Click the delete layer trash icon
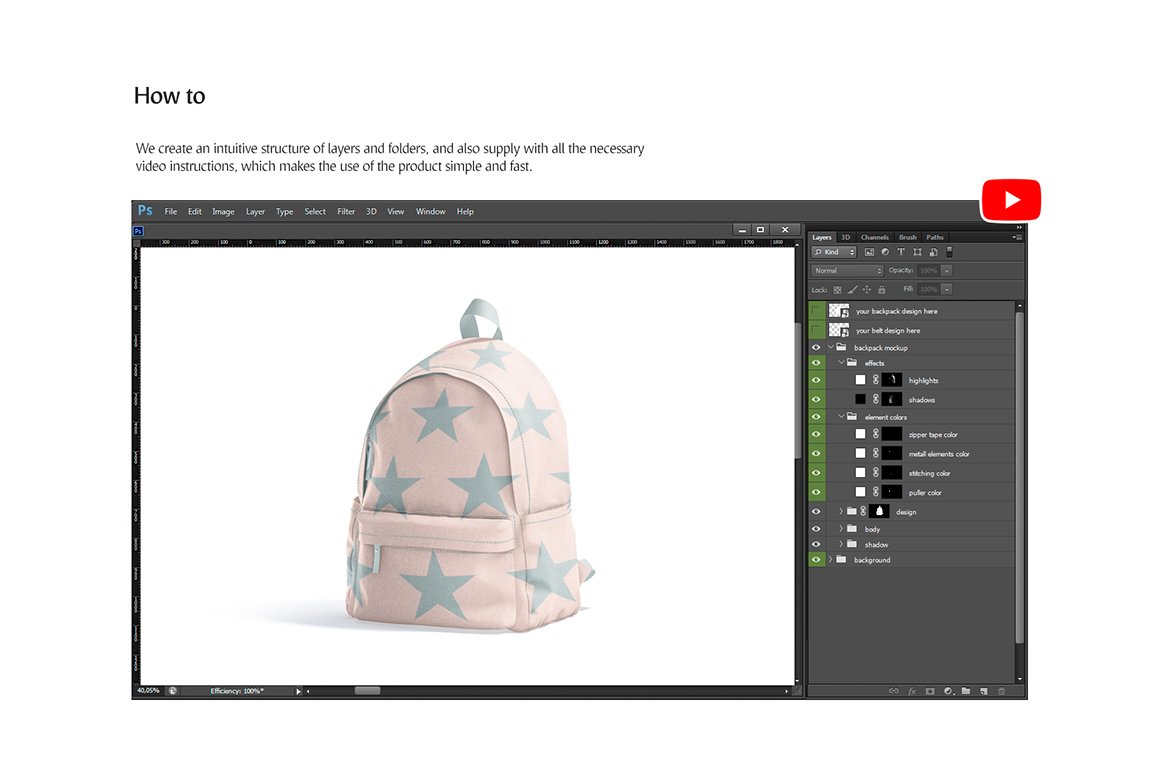This screenshot has height=774, width=1160. tap(1001, 691)
